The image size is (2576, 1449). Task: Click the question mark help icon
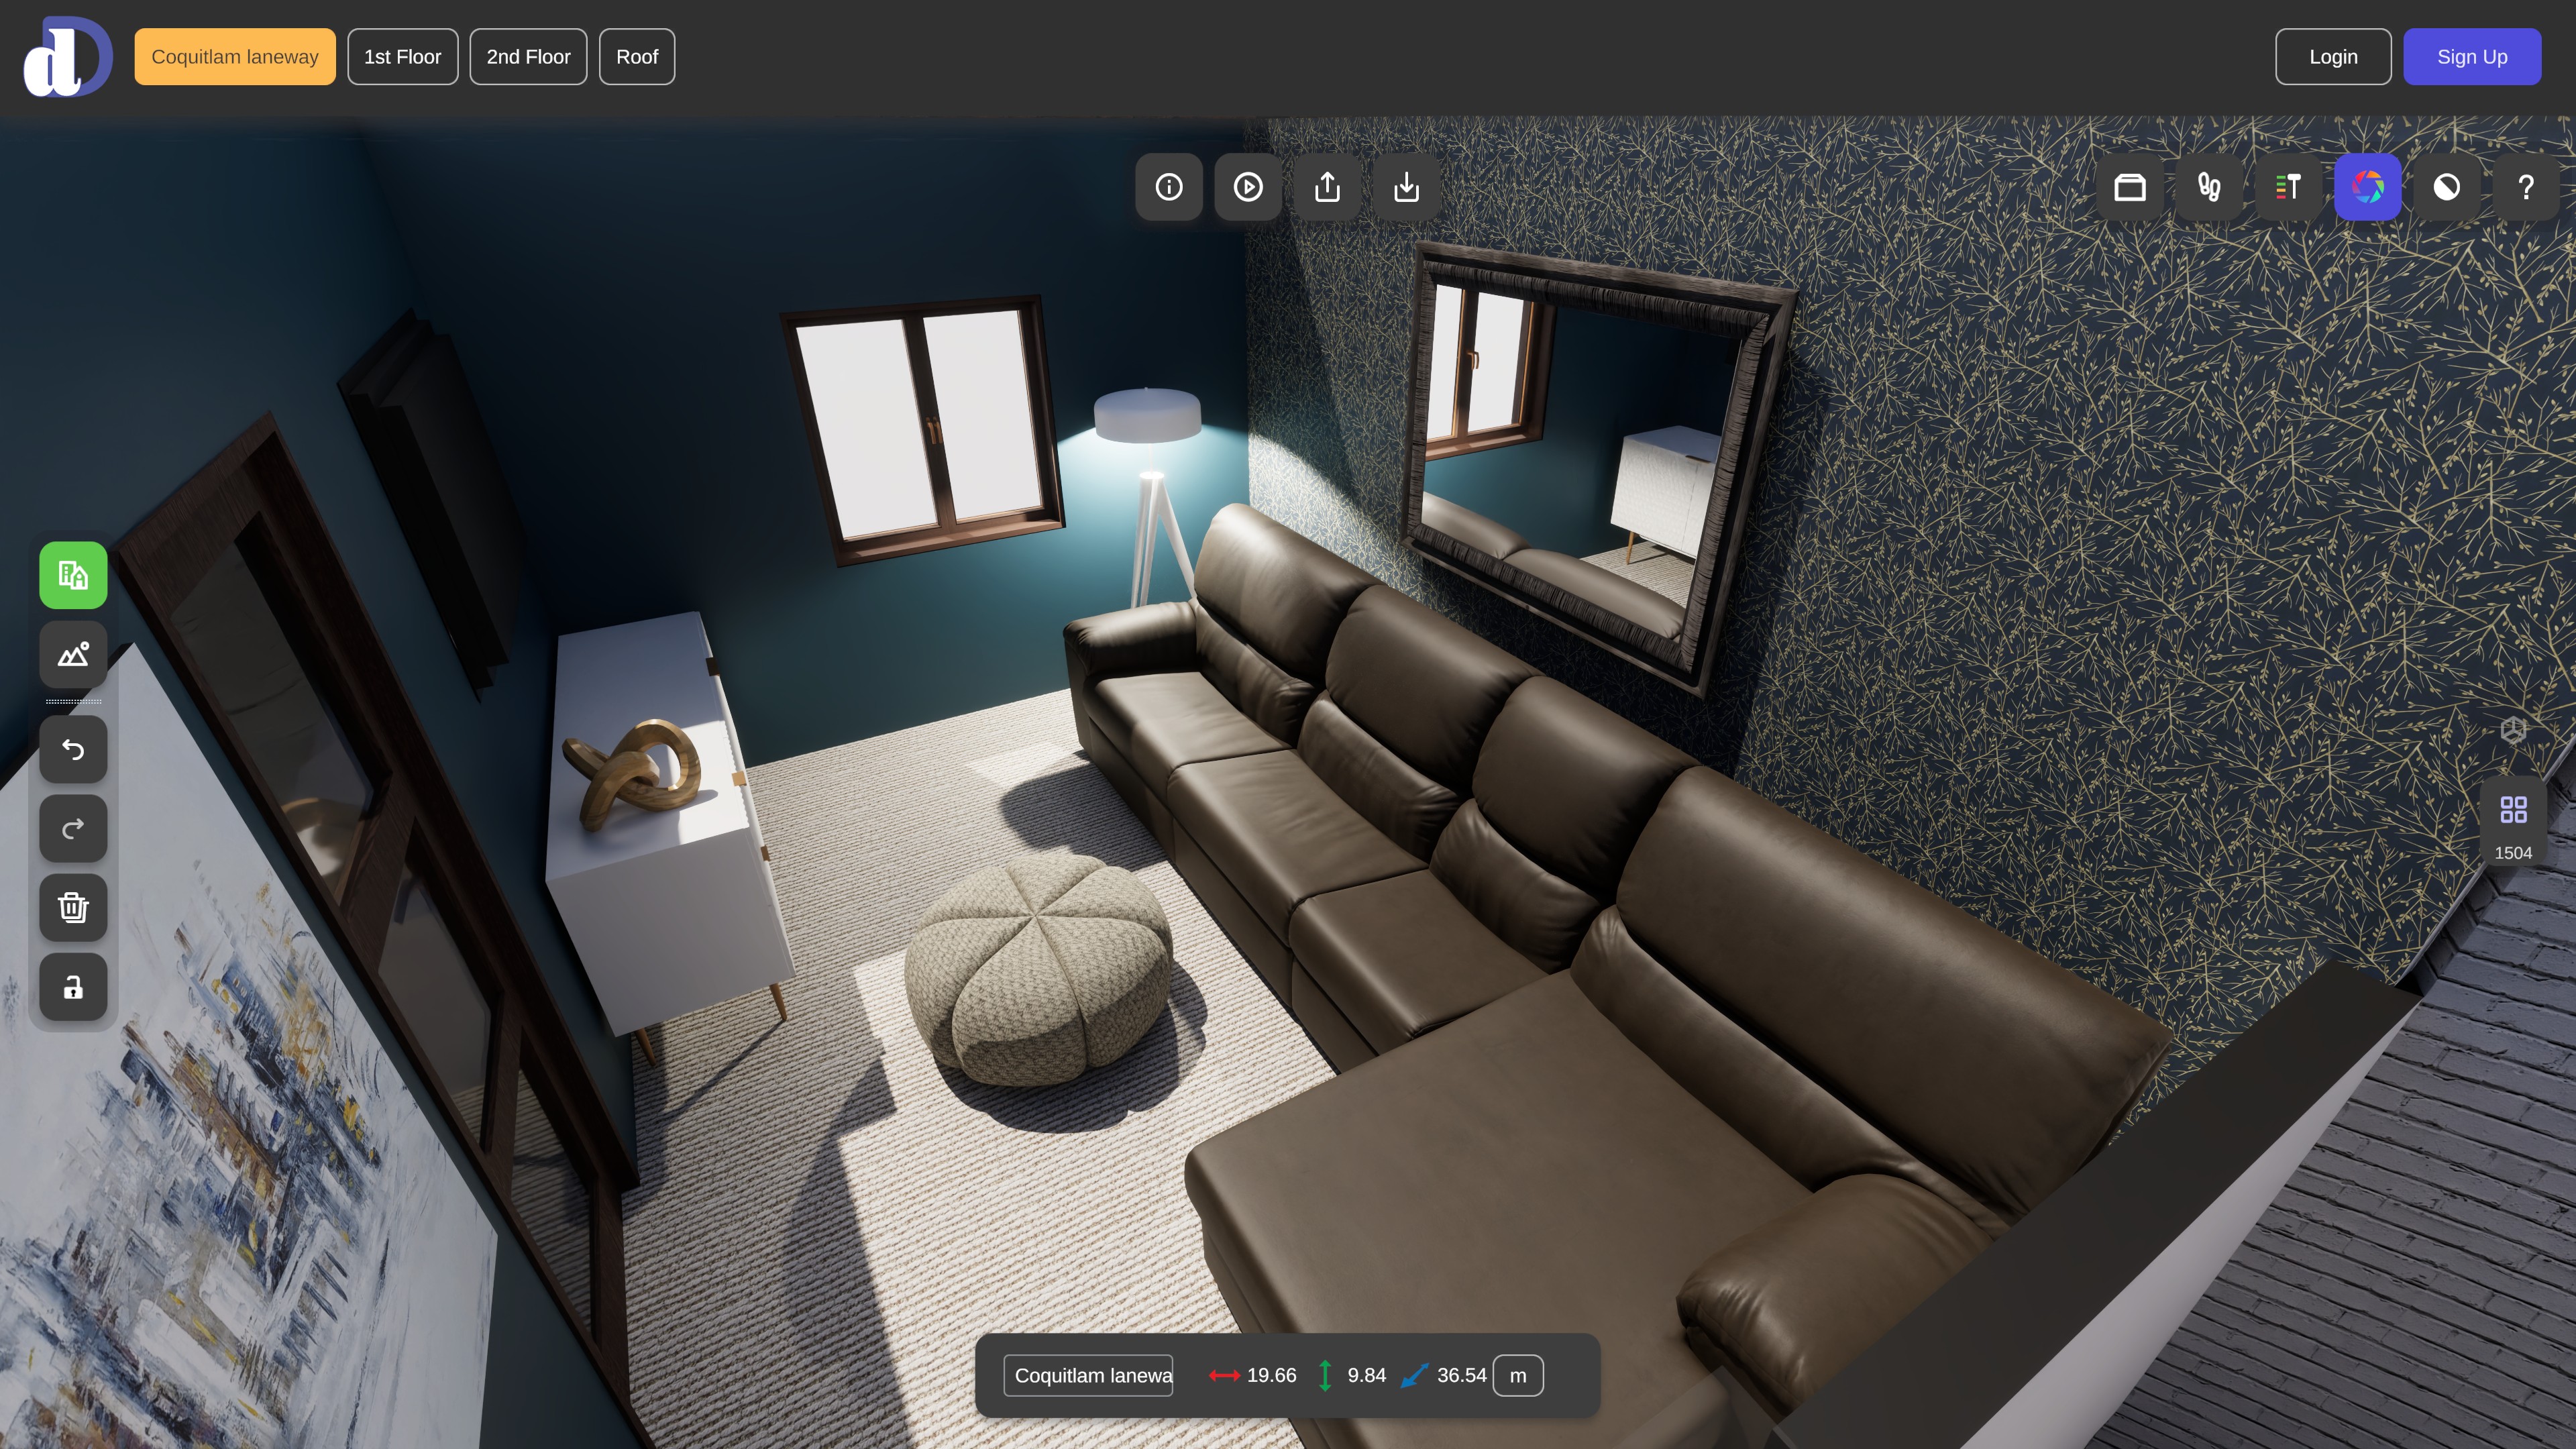click(2525, 187)
